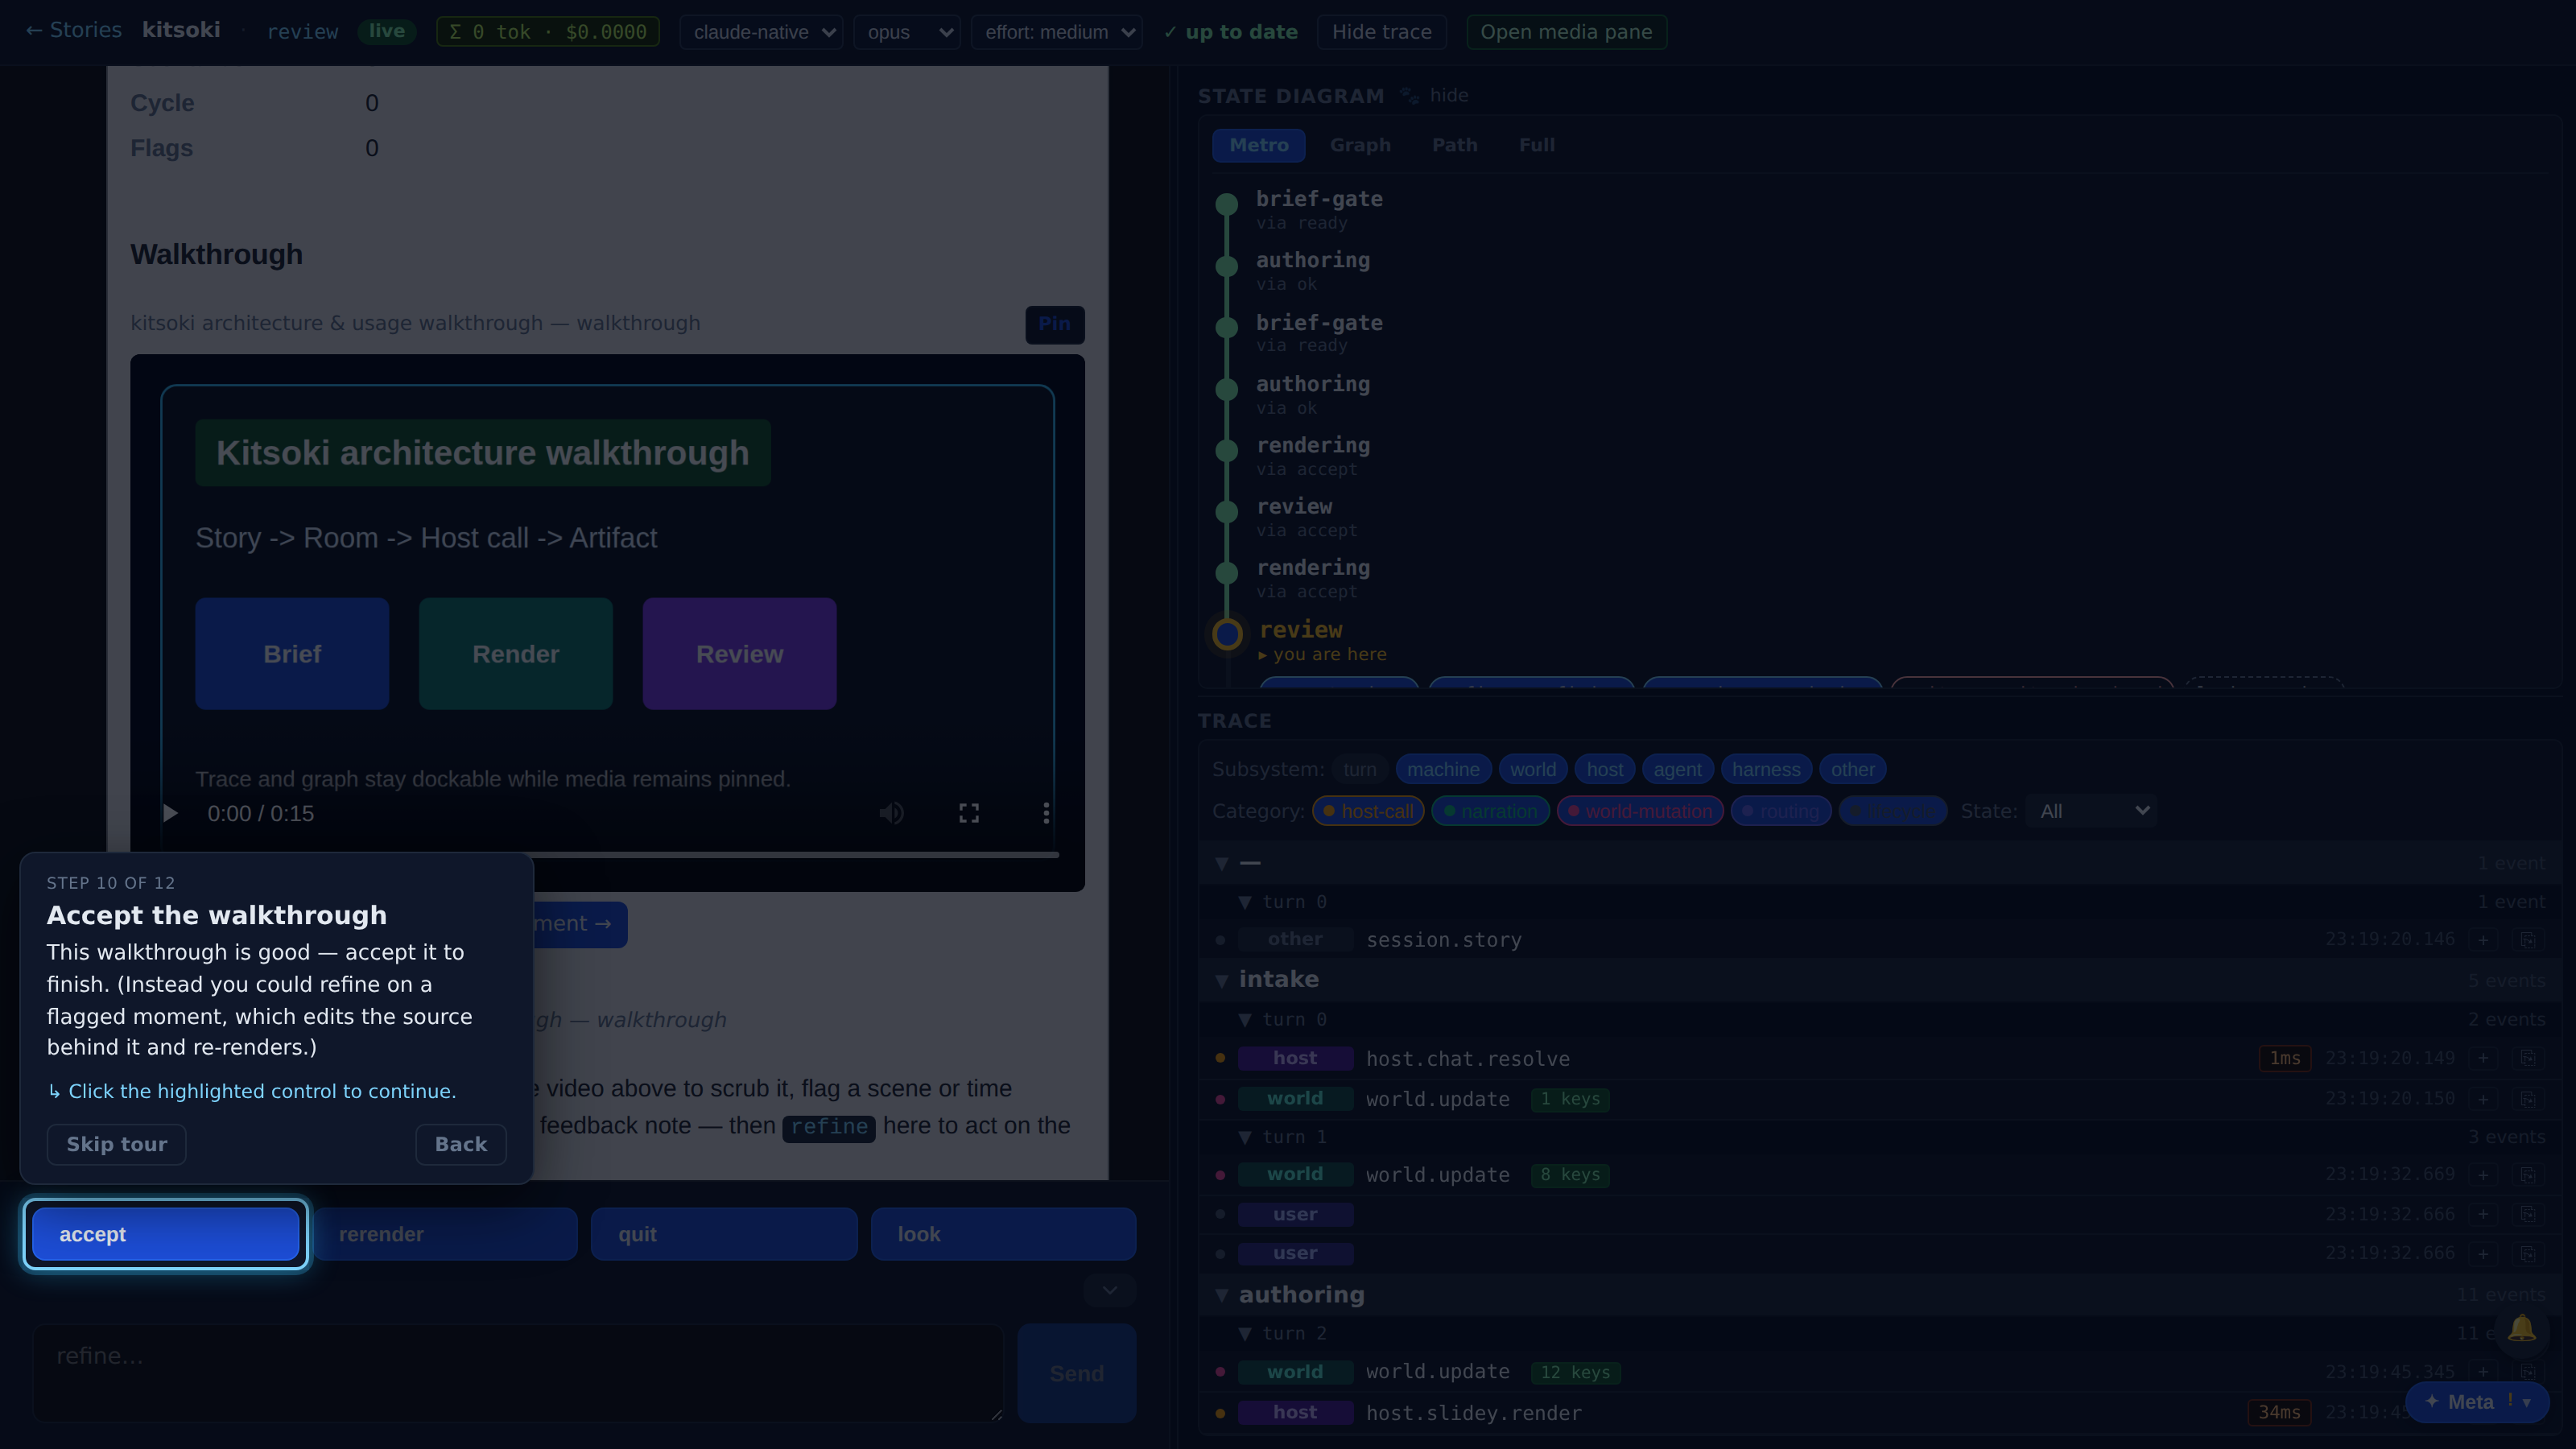Enter fullscreen for the walkthrough video

pyautogui.click(x=969, y=813)
